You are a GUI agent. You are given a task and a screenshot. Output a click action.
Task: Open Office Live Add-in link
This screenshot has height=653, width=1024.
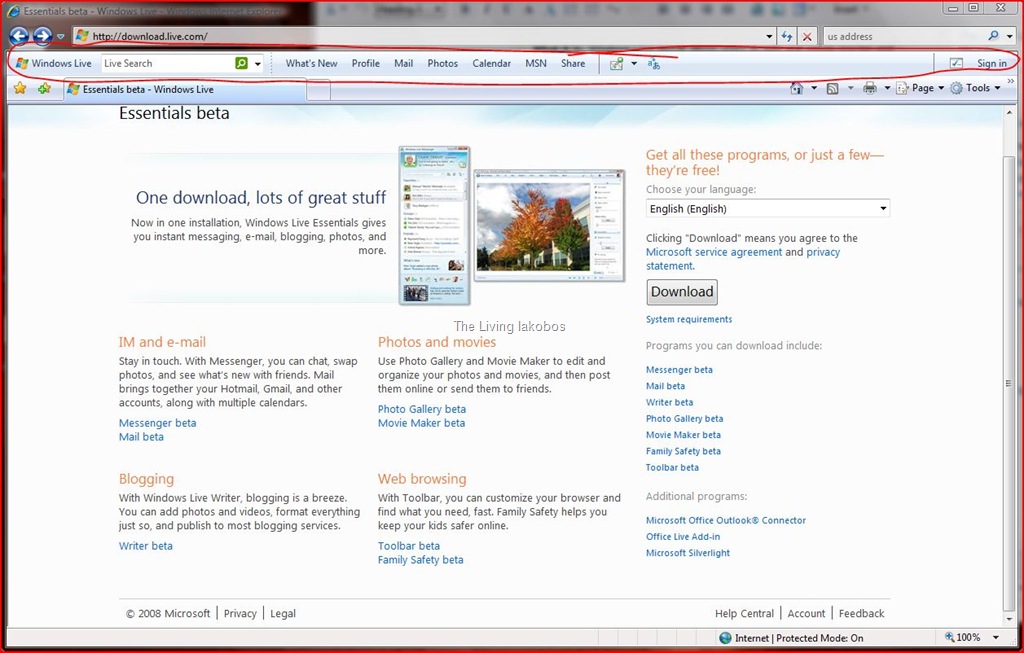pos(683,537)
